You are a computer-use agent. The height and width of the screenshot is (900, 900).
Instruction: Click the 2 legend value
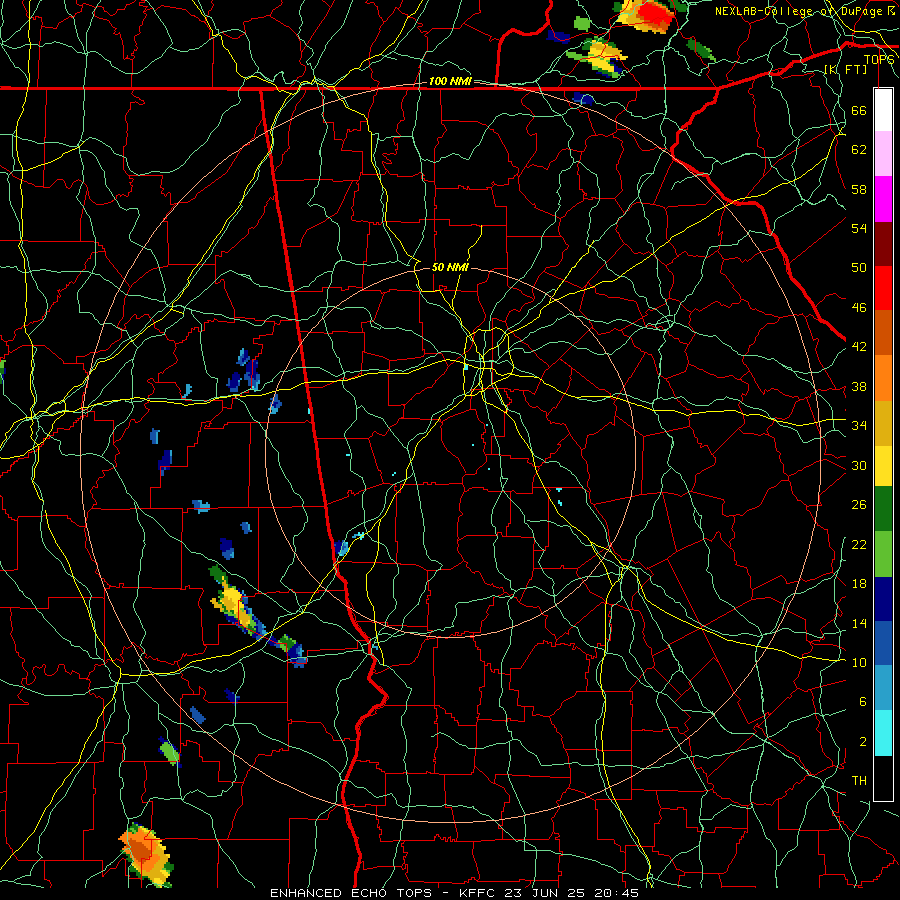tap(863, 741)
